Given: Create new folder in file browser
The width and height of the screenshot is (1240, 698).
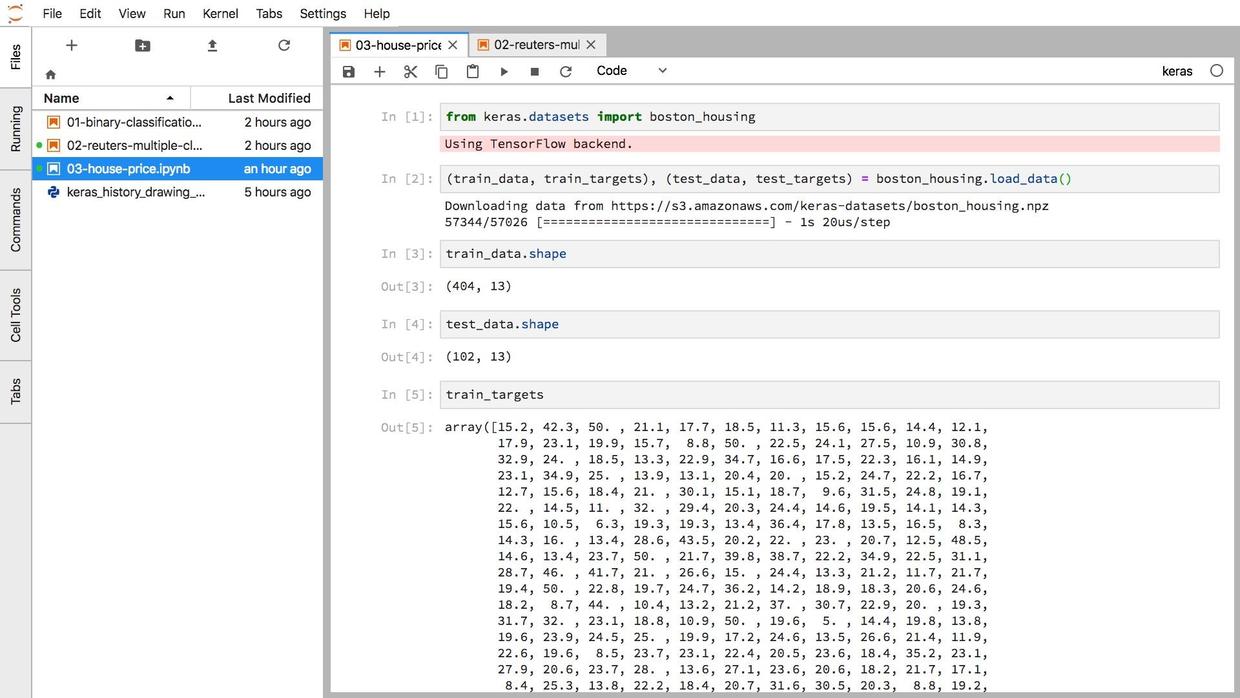Looking at the screenshot, I should tap(142, 46).
